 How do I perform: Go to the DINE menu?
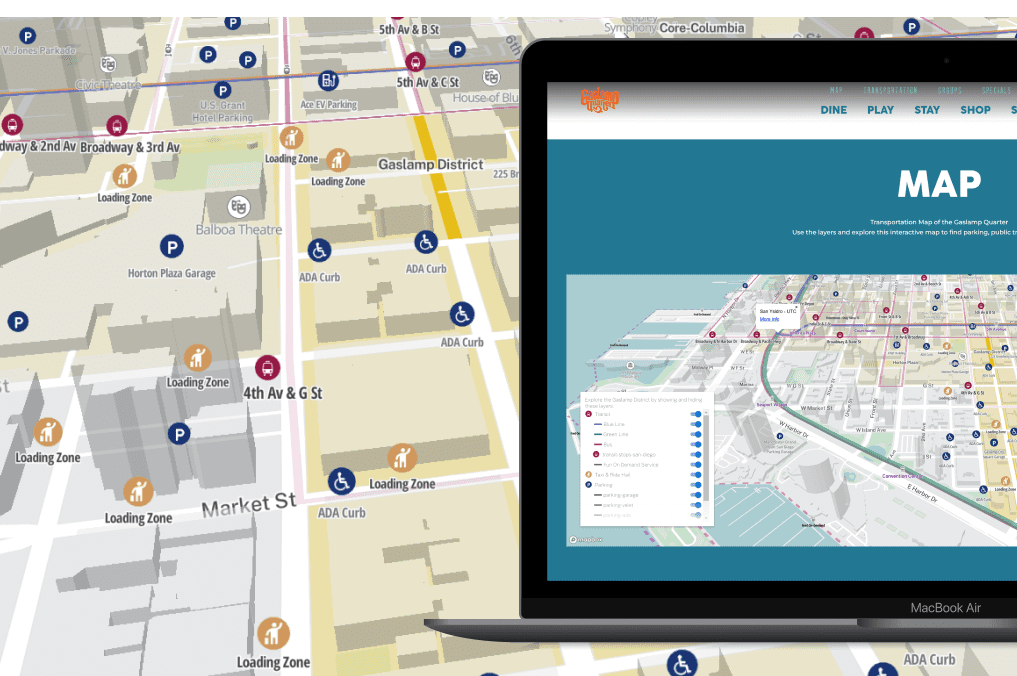(833, 110)
